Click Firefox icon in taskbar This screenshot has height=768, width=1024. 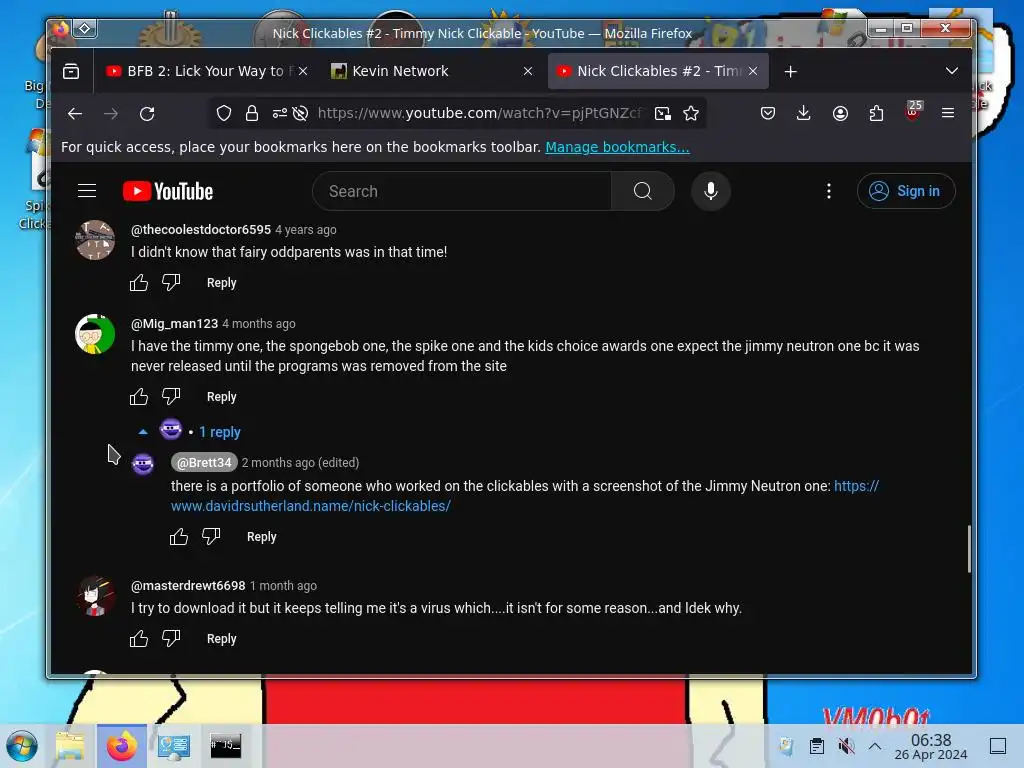(x=121, y=746)
